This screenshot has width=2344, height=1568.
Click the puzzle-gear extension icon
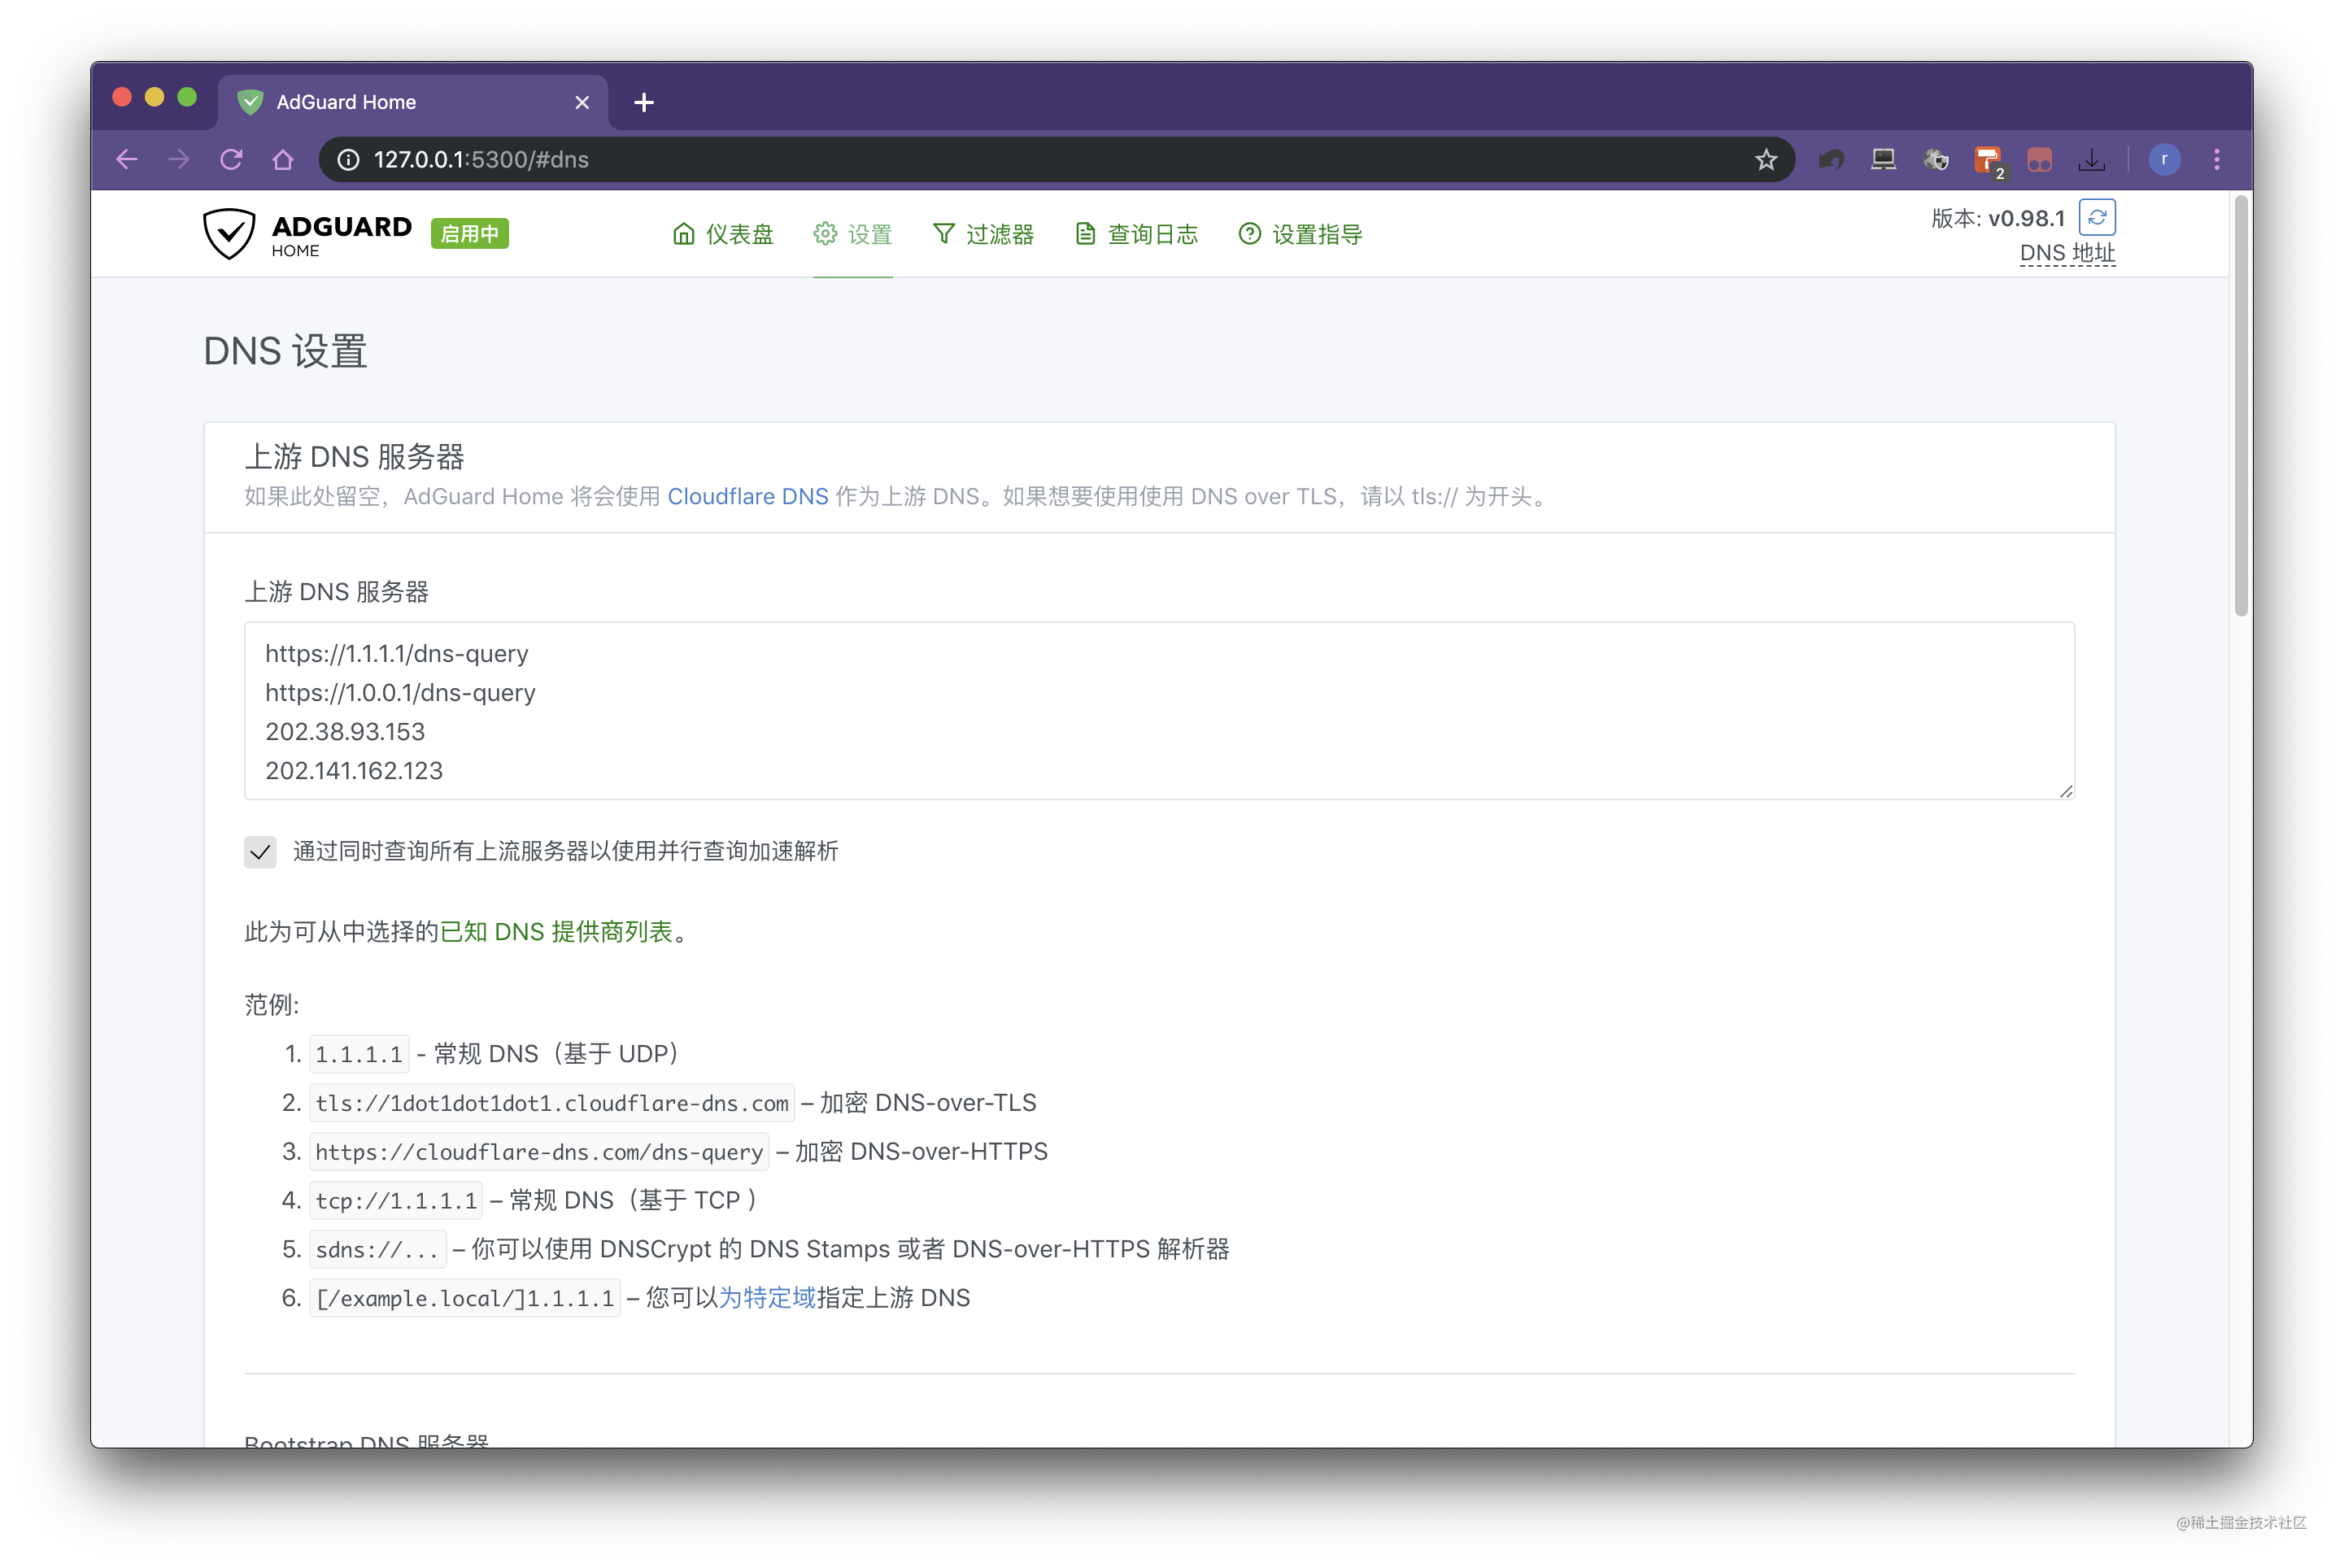[x=1935, y=160]
